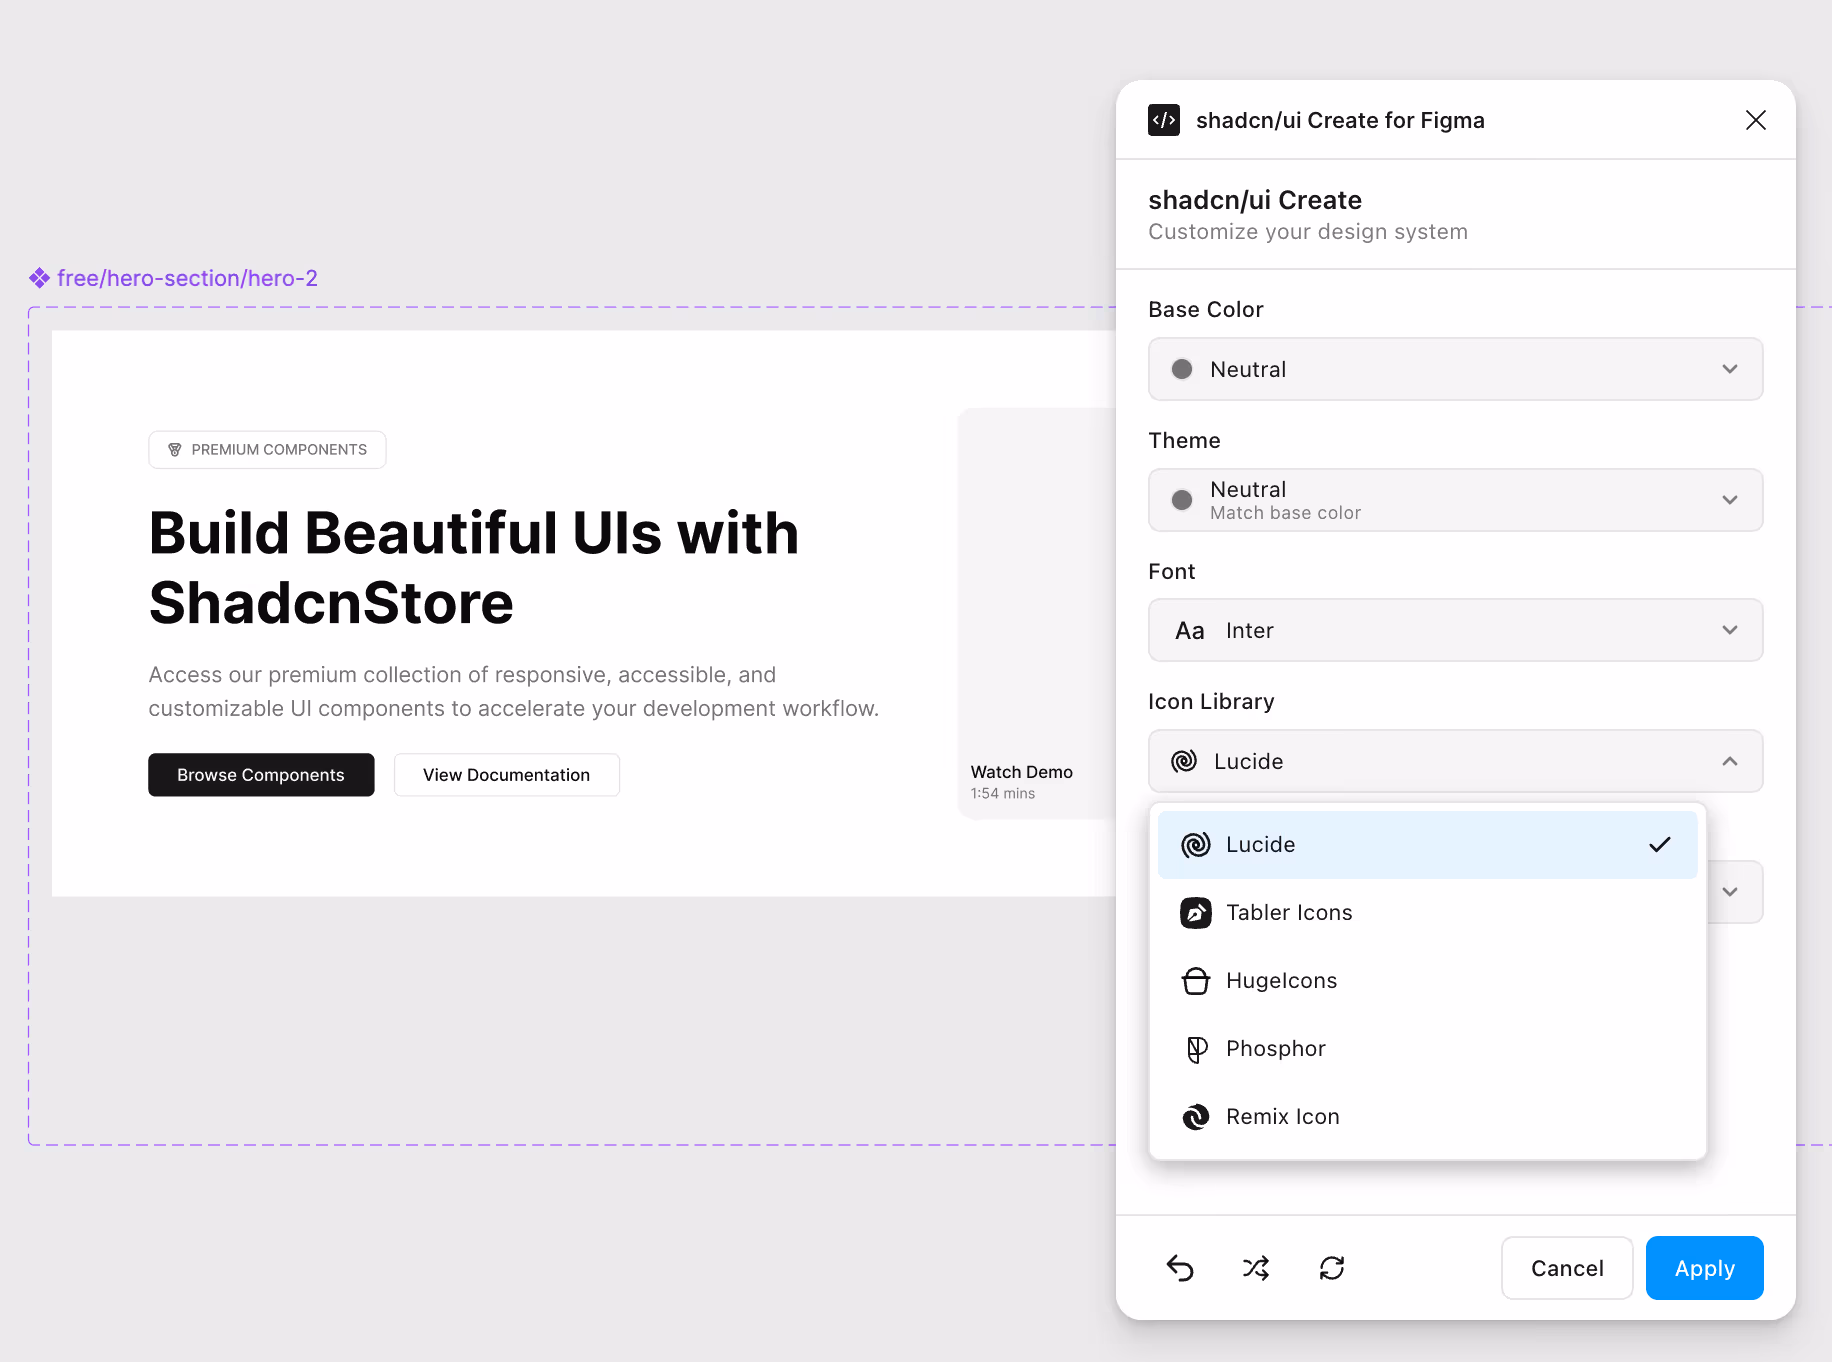
Task: Click the Theme gray swatch dot
Action: [x=1182, y=500]
